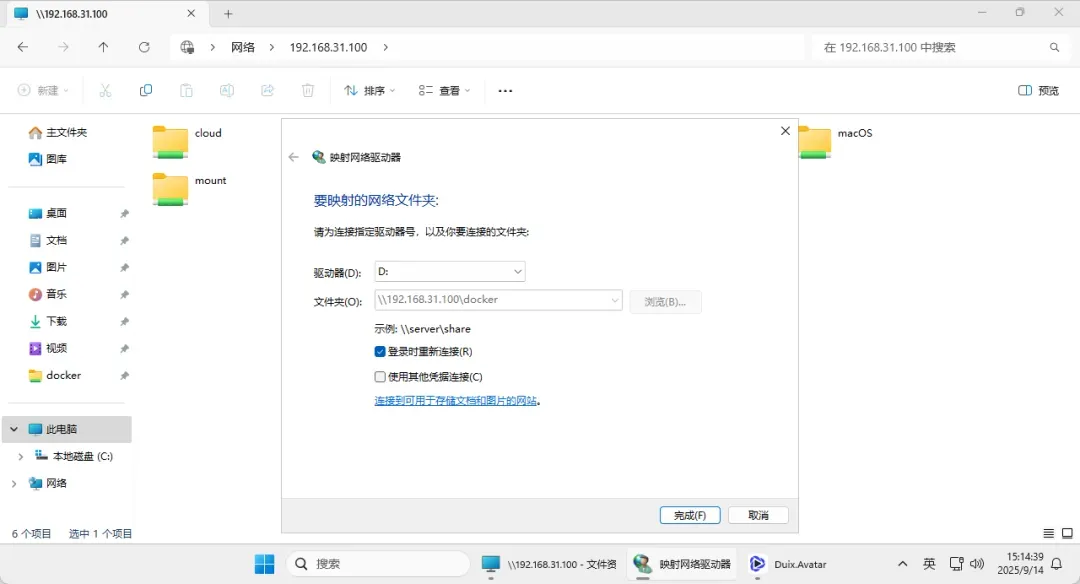The image size is (1080, 584).
Task: Click the 完成(F) finish button
Action: click(x=690, y=515)
